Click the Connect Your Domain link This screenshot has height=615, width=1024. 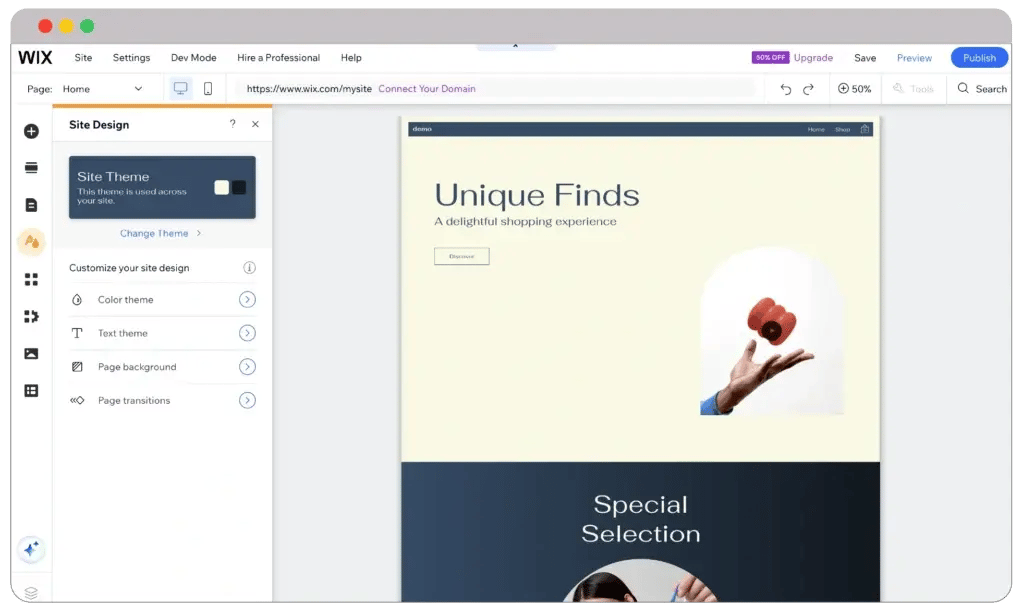(x=427, y=89)
